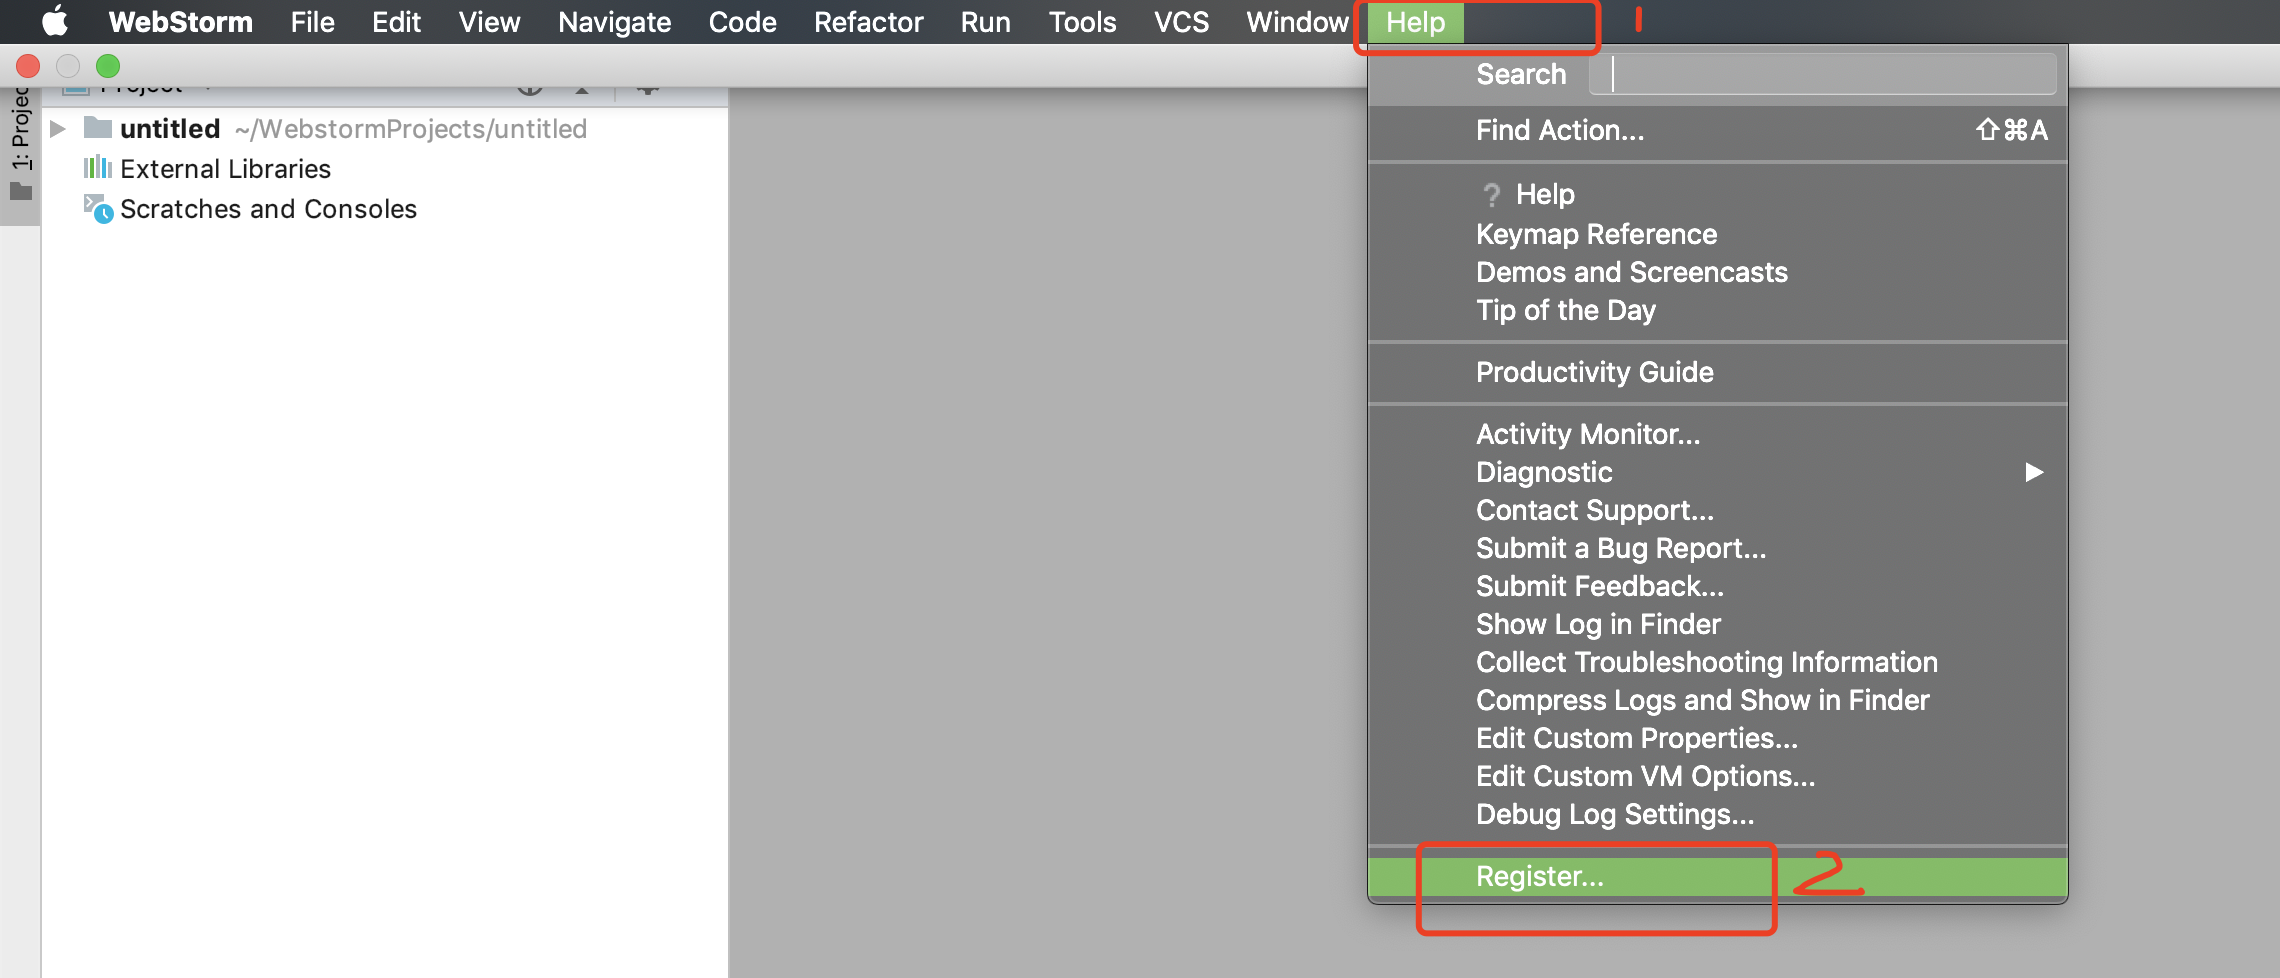Screen dimensions: 2280x978
Task: Open the Run menu
Action: [985, 22]
